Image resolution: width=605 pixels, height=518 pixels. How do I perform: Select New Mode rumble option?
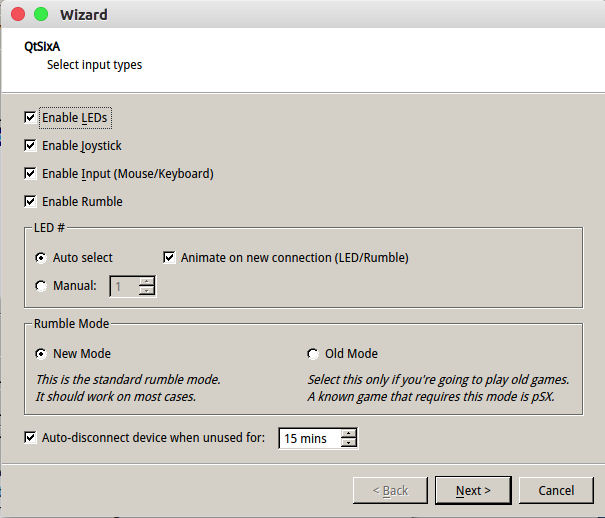coord(41,354)
